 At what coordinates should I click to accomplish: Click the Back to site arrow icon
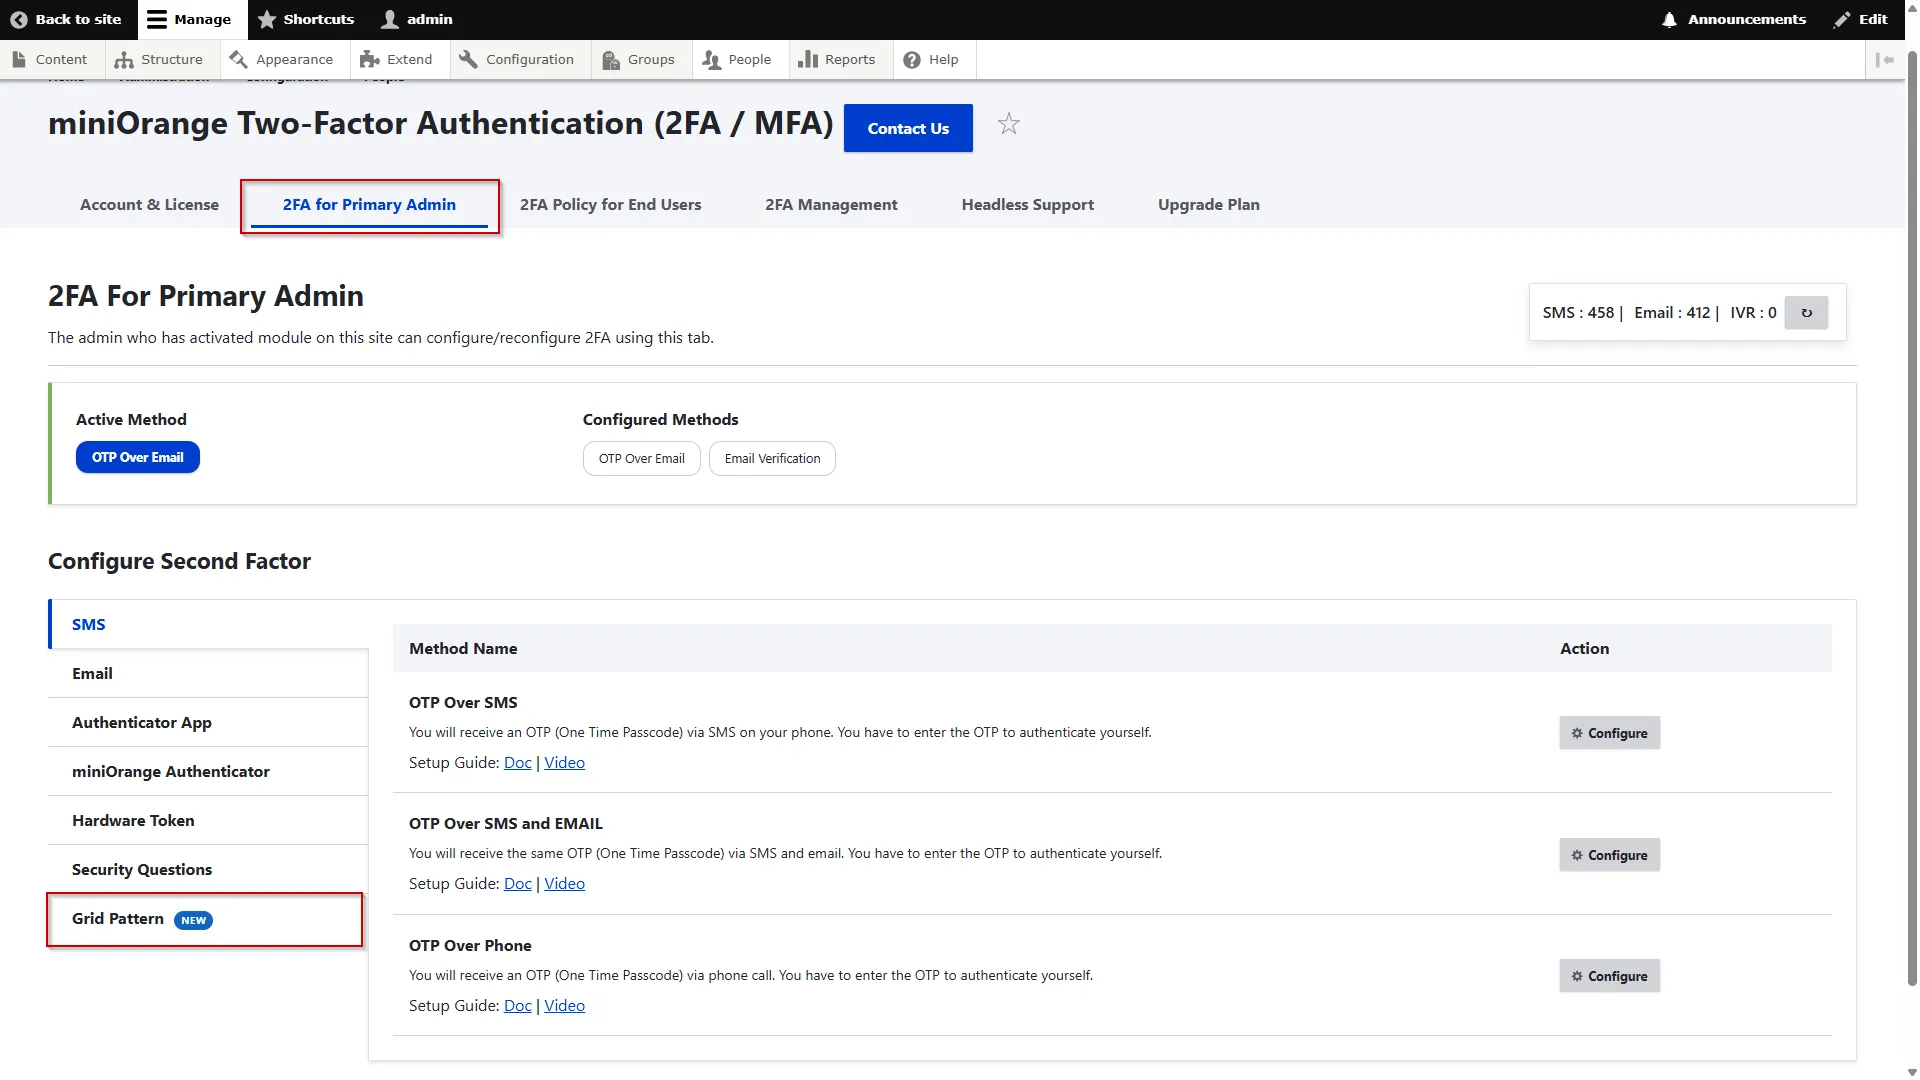(18, 19)
